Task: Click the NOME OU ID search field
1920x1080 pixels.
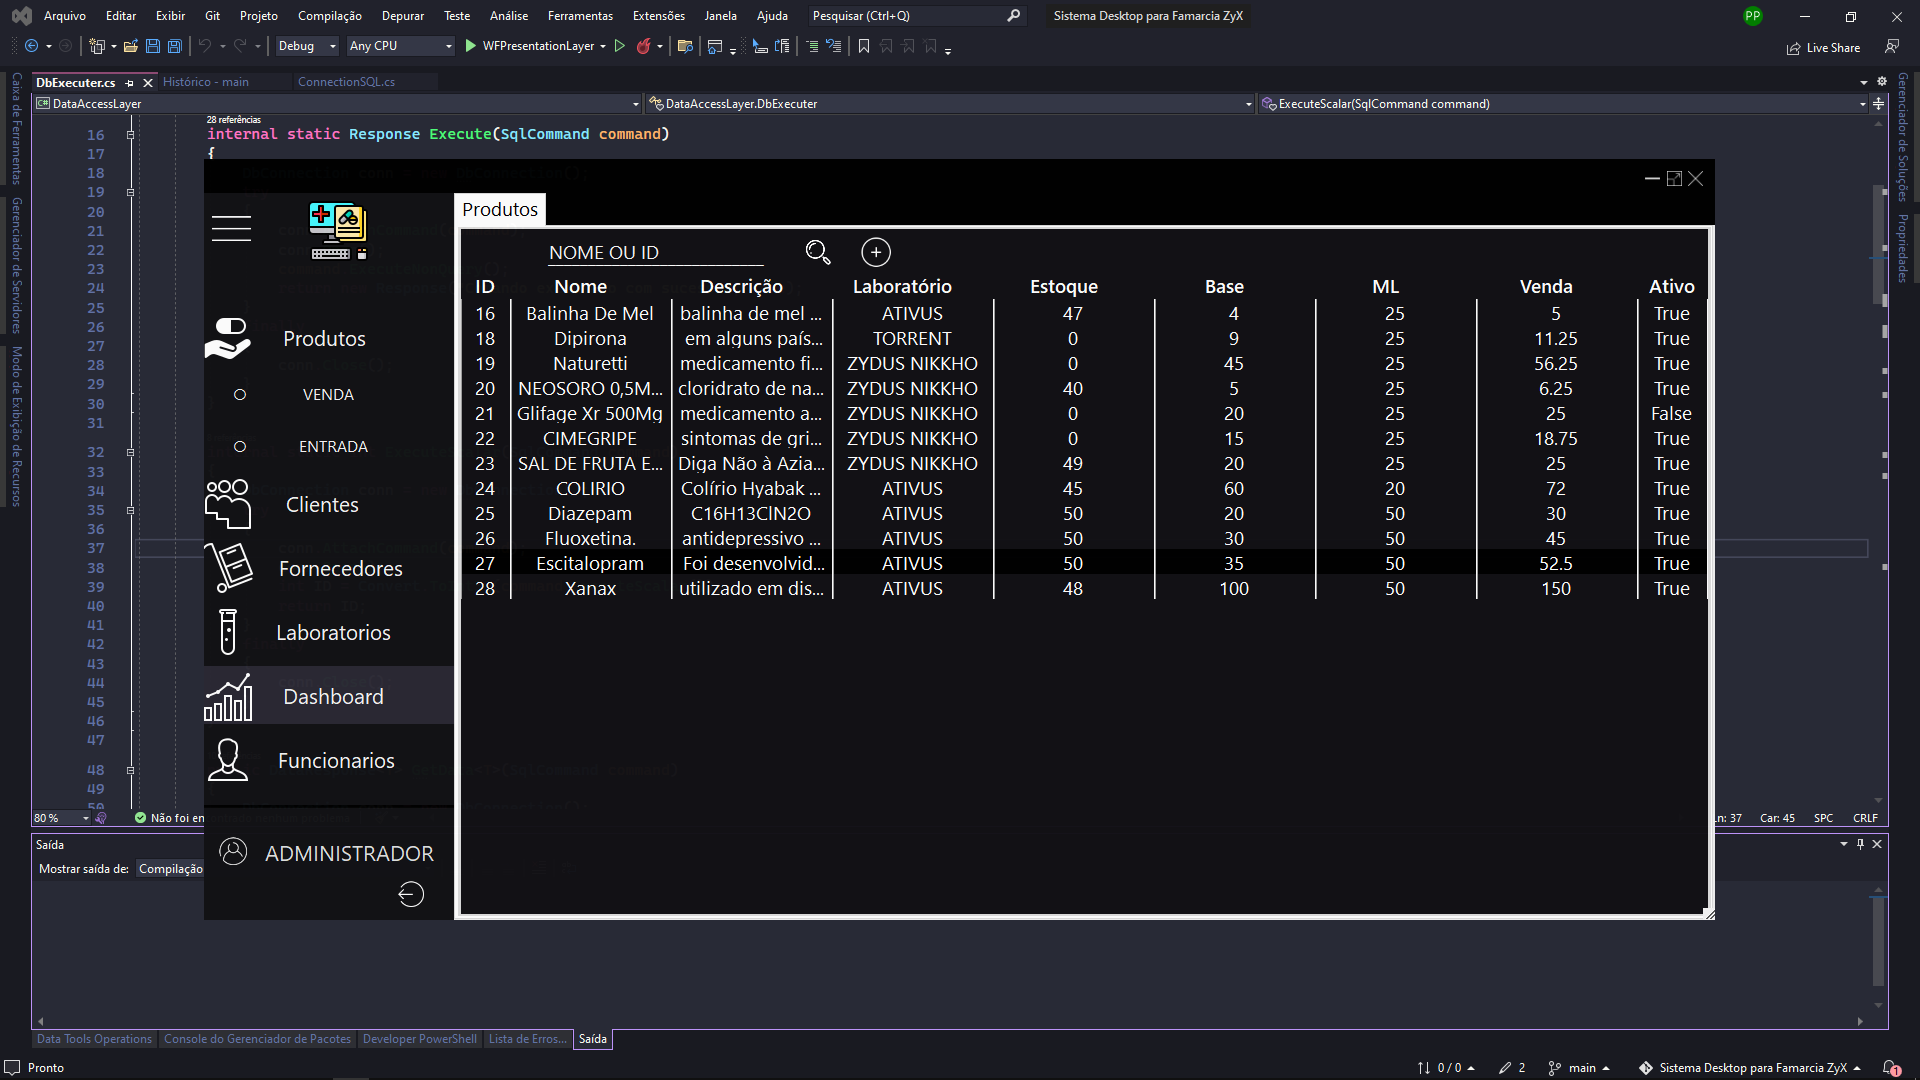Action: click(655, 253)
